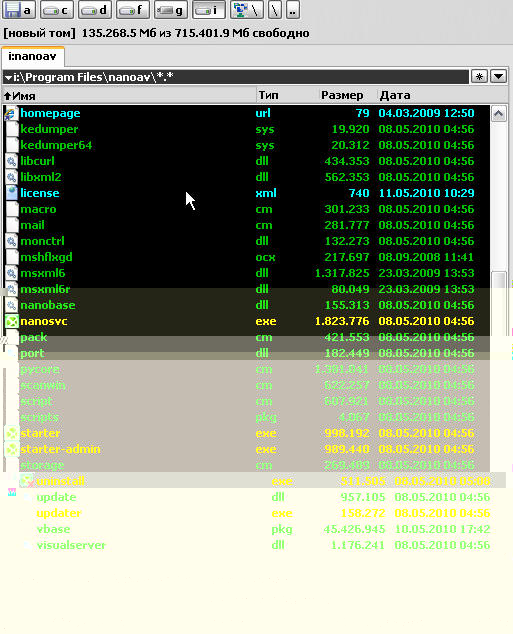Go to parent directory two-dots button
The width and height of the screenshot is (513, 634).
tap(293, 10)
